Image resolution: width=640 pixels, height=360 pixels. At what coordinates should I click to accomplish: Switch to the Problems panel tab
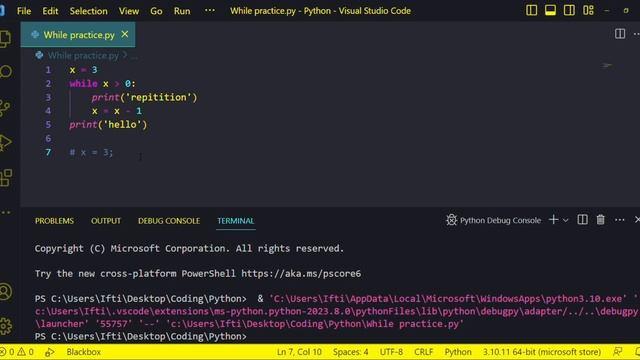(54, 221)
